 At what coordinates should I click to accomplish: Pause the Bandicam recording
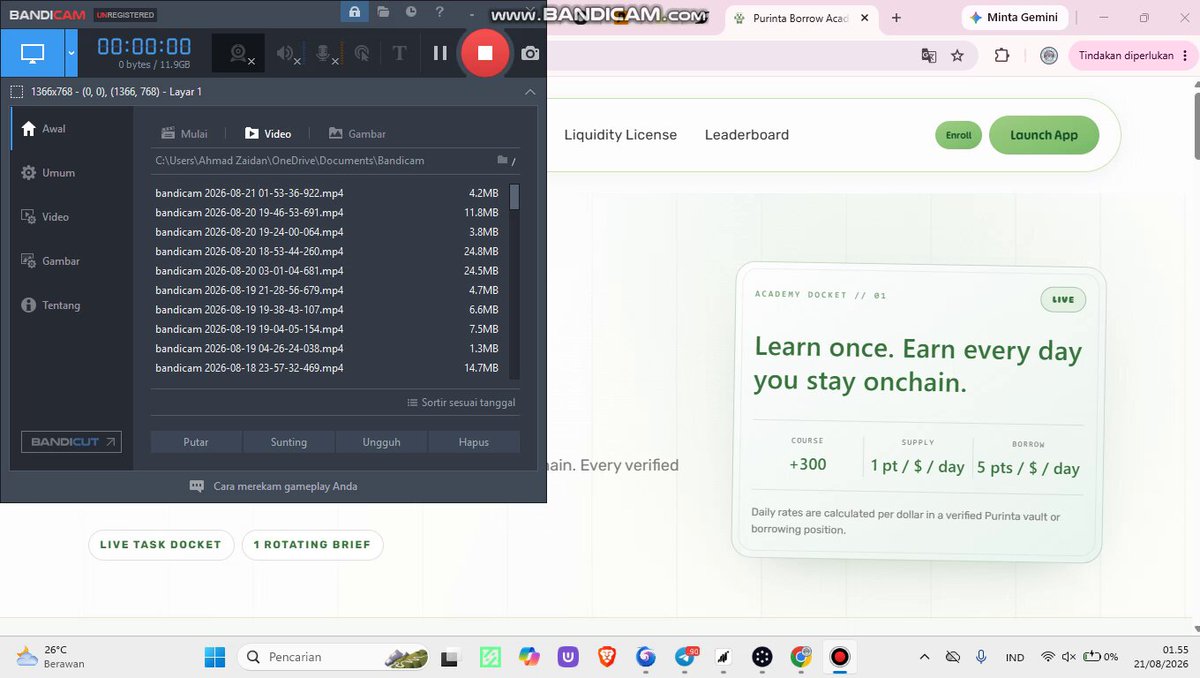click(x=440, y=53)
